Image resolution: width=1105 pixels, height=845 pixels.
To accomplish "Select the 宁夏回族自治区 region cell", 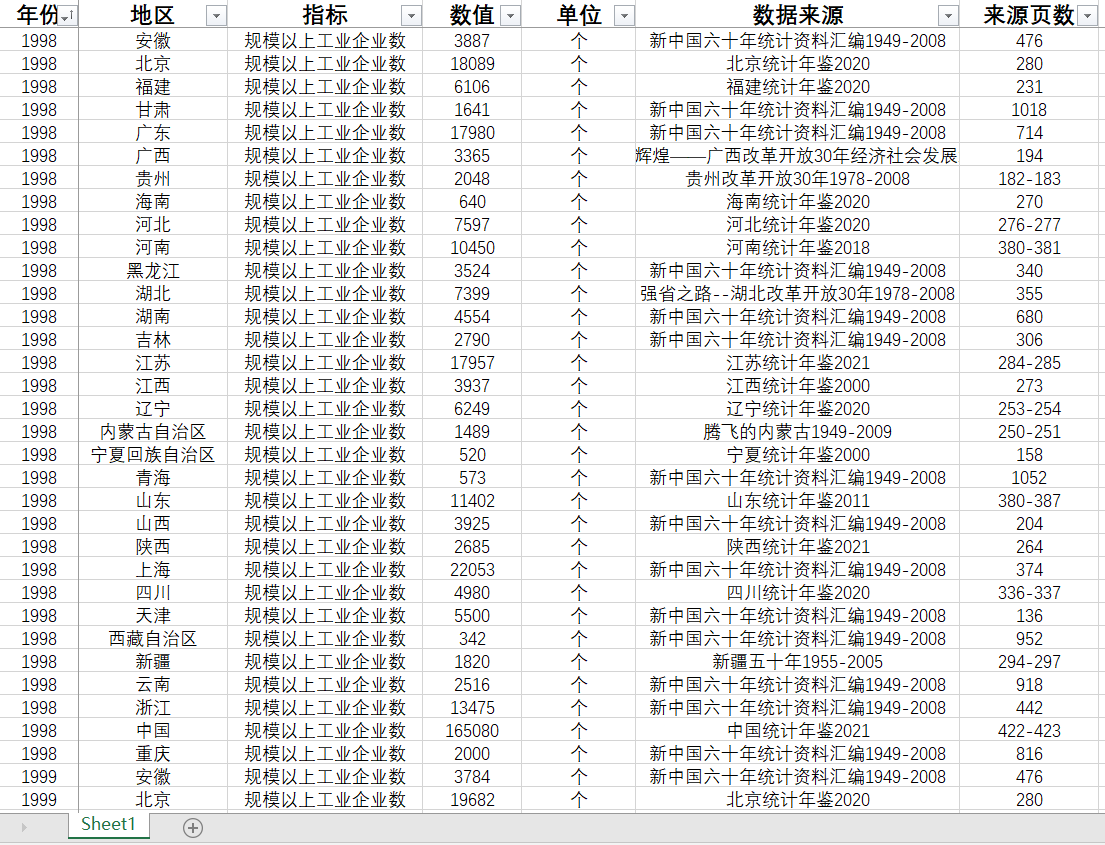I will (x=153, y=455).
